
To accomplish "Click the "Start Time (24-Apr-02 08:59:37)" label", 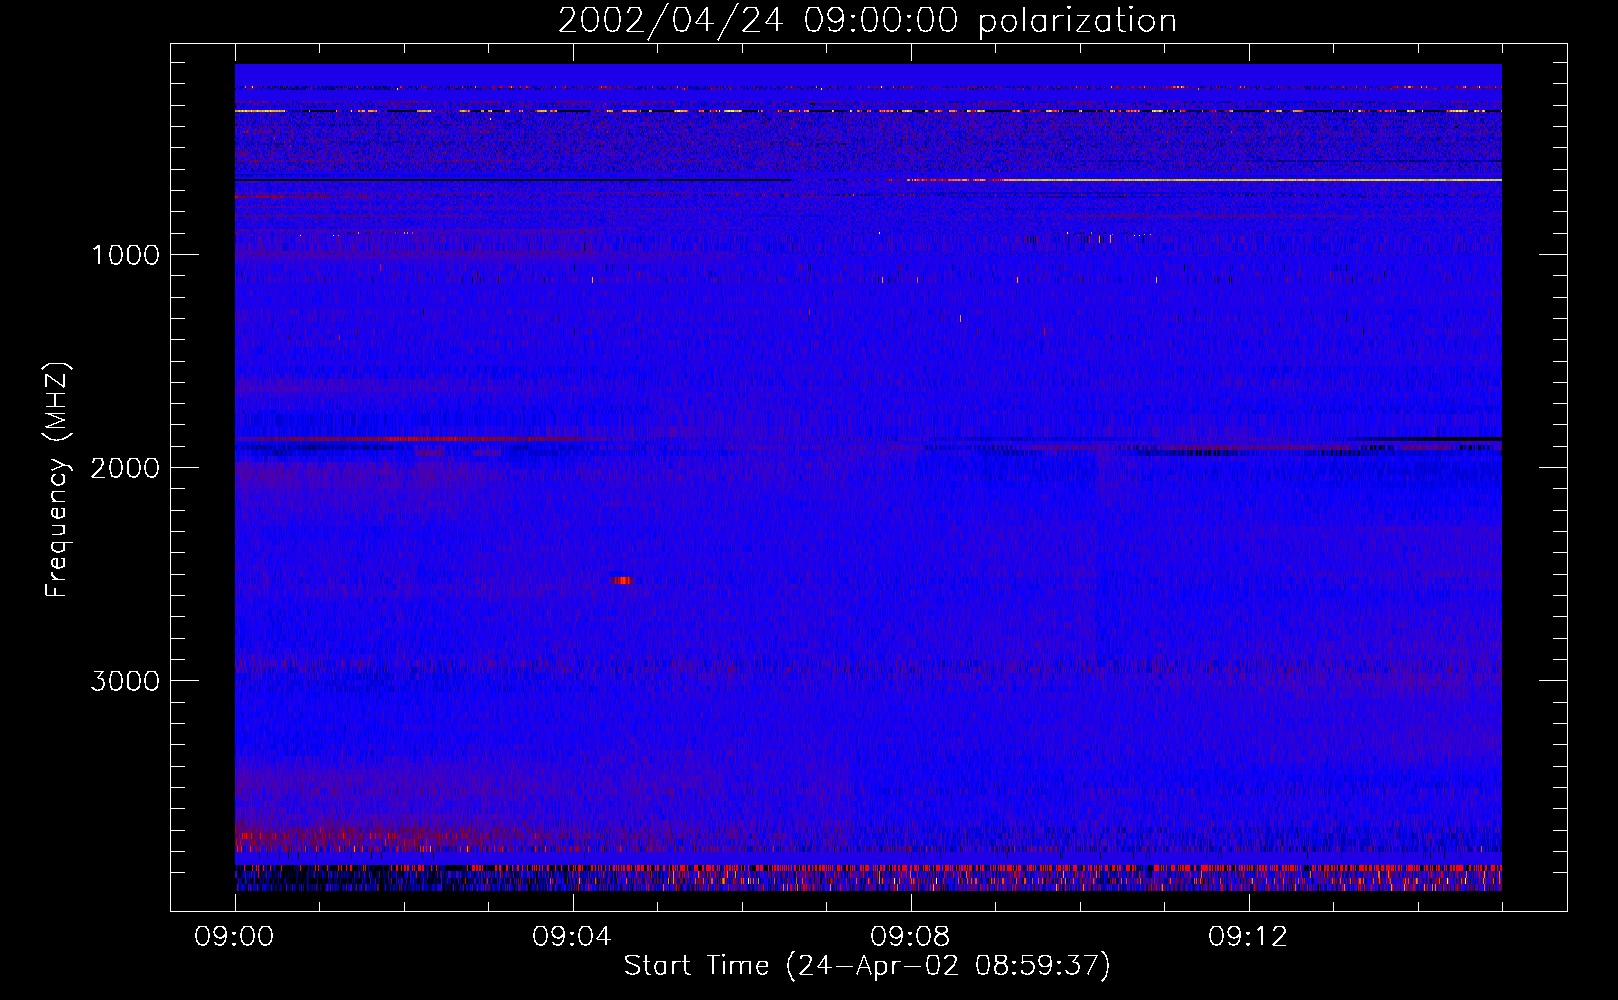I will (x=867, y=966).
